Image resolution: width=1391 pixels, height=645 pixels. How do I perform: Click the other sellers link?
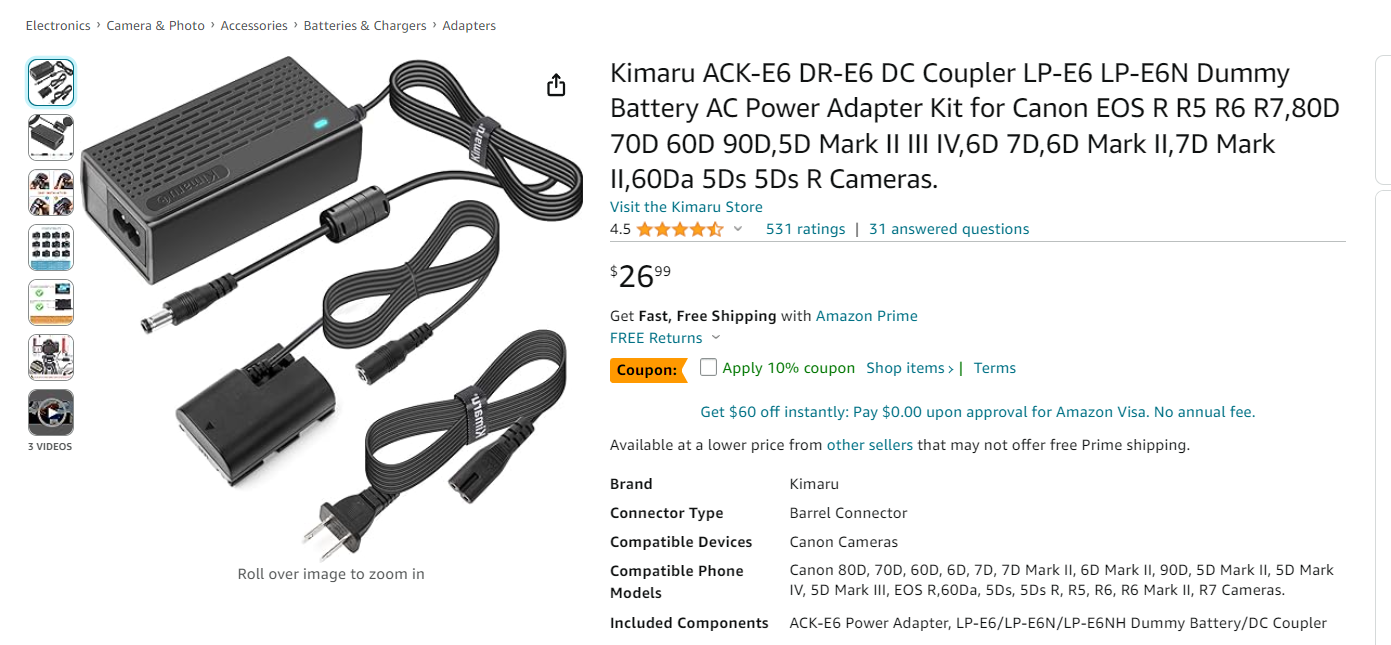[x=869, y=445]
